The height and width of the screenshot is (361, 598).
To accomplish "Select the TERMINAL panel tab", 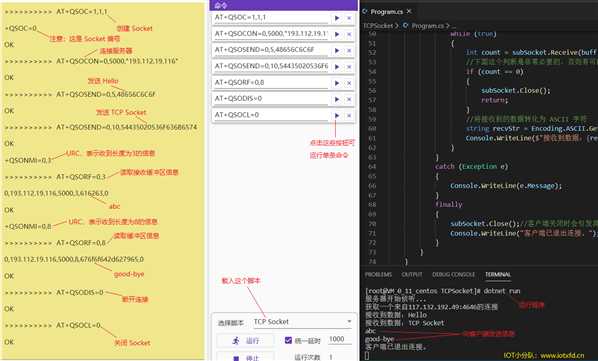I will (498, 274).
